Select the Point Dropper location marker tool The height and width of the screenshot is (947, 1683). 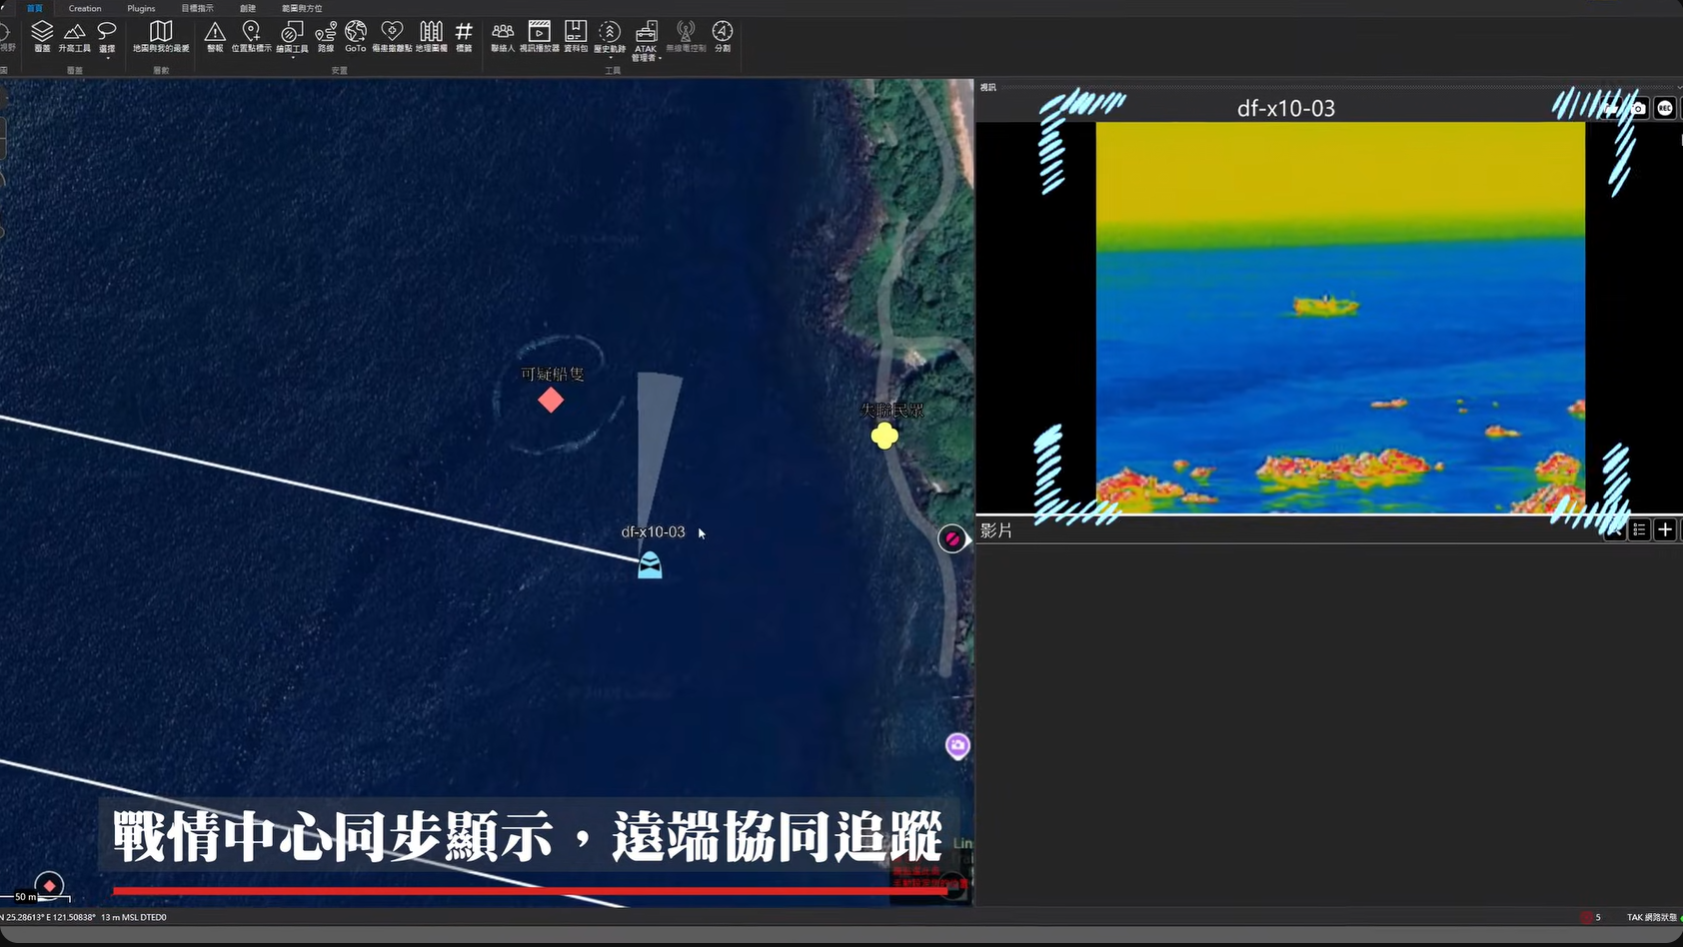[251, 36]
